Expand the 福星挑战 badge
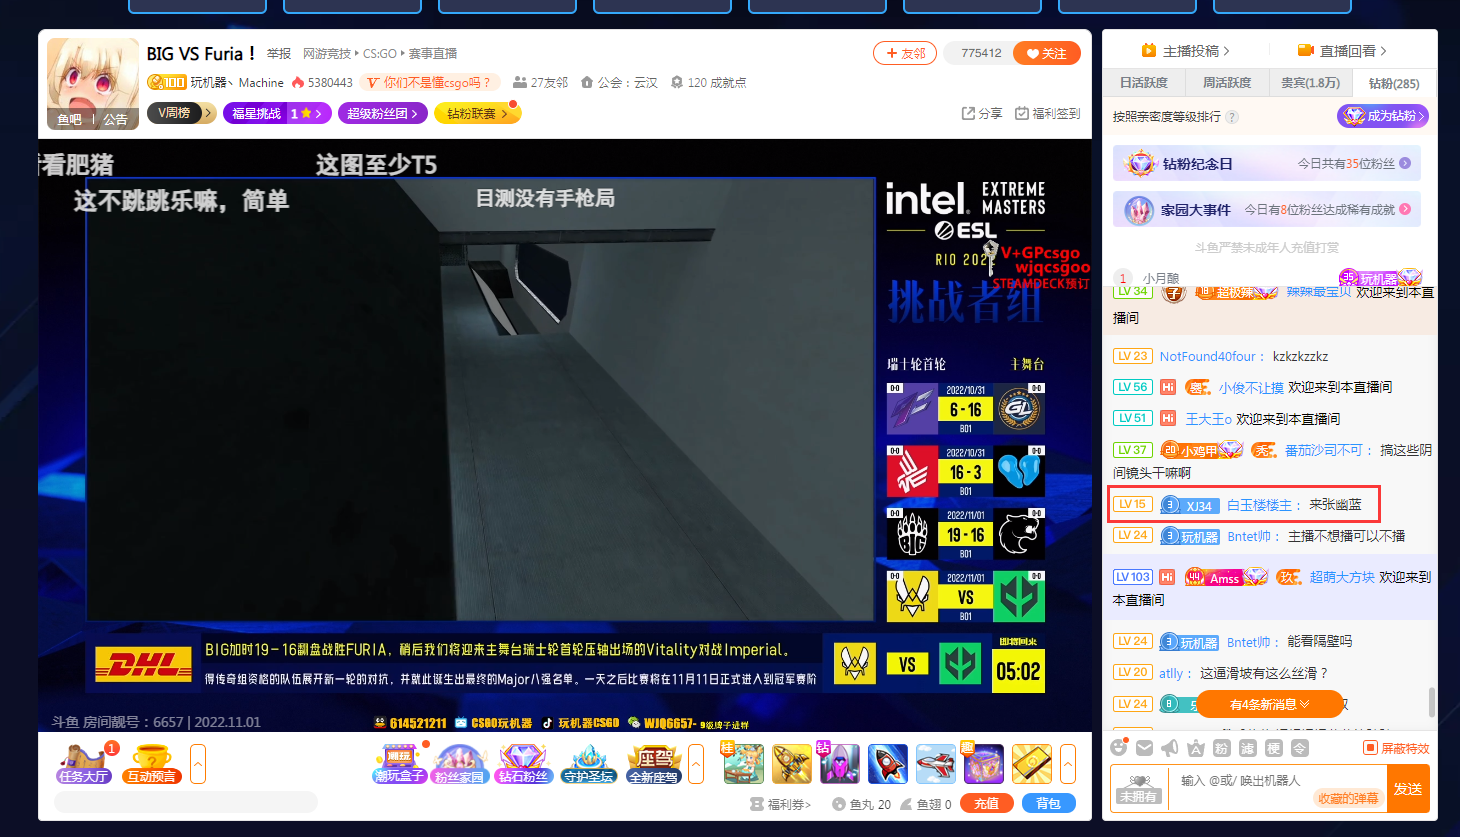1460x837 pixels. point(277,113)
